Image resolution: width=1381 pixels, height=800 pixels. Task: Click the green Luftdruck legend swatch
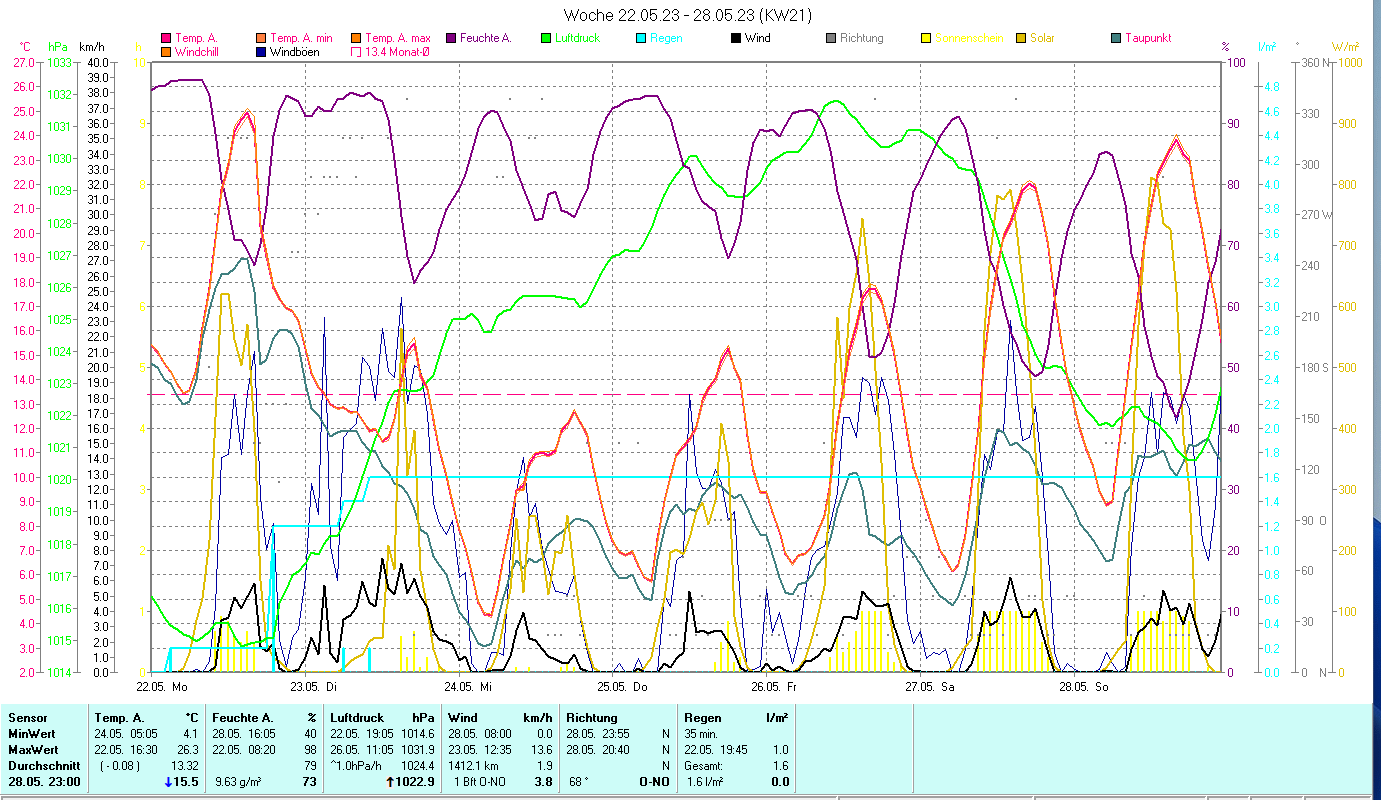546,38
